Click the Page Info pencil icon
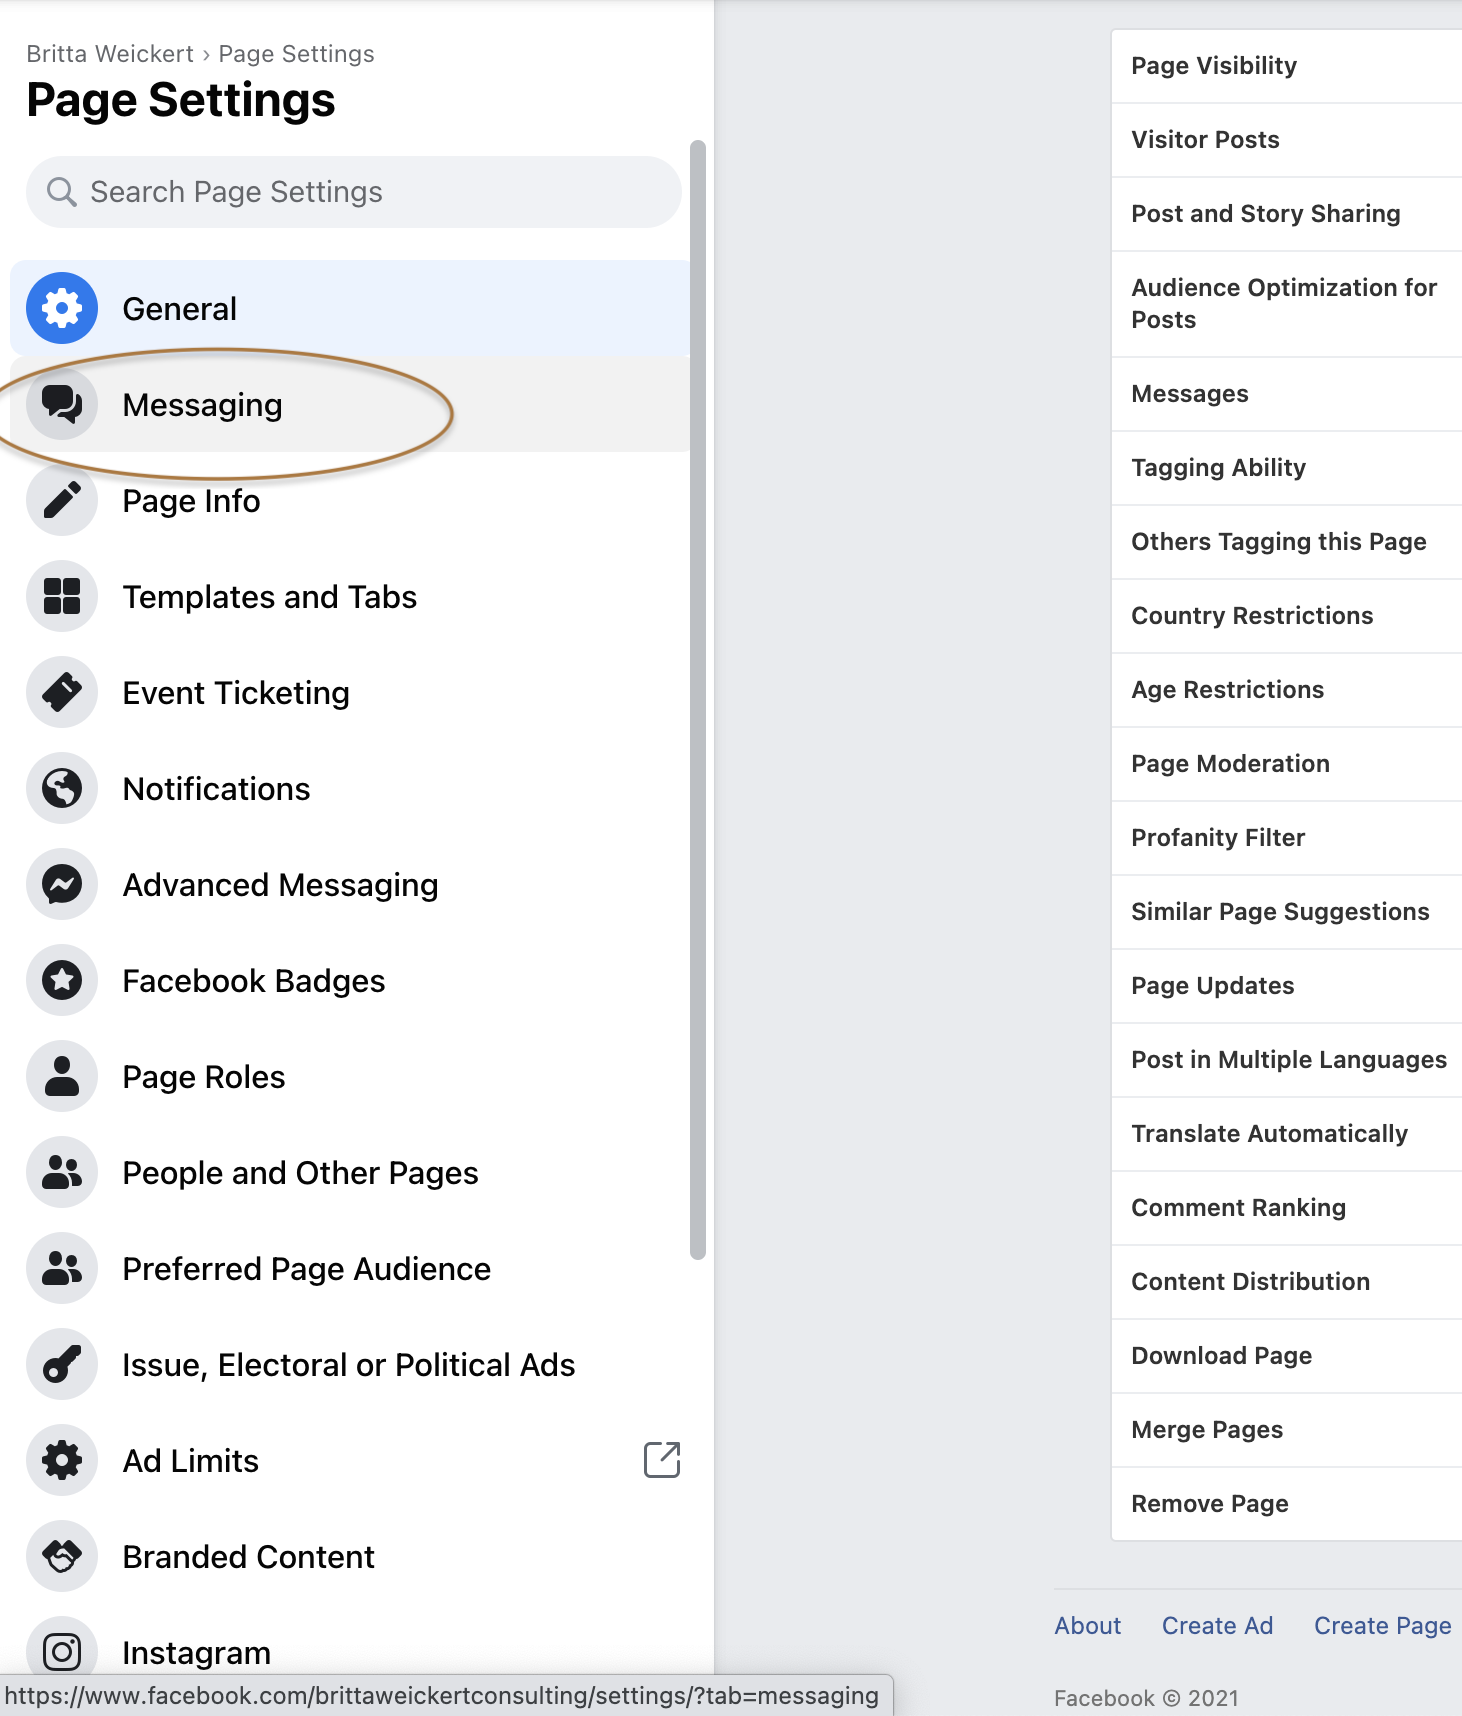1462x1716 pixels. click(62, 500)
